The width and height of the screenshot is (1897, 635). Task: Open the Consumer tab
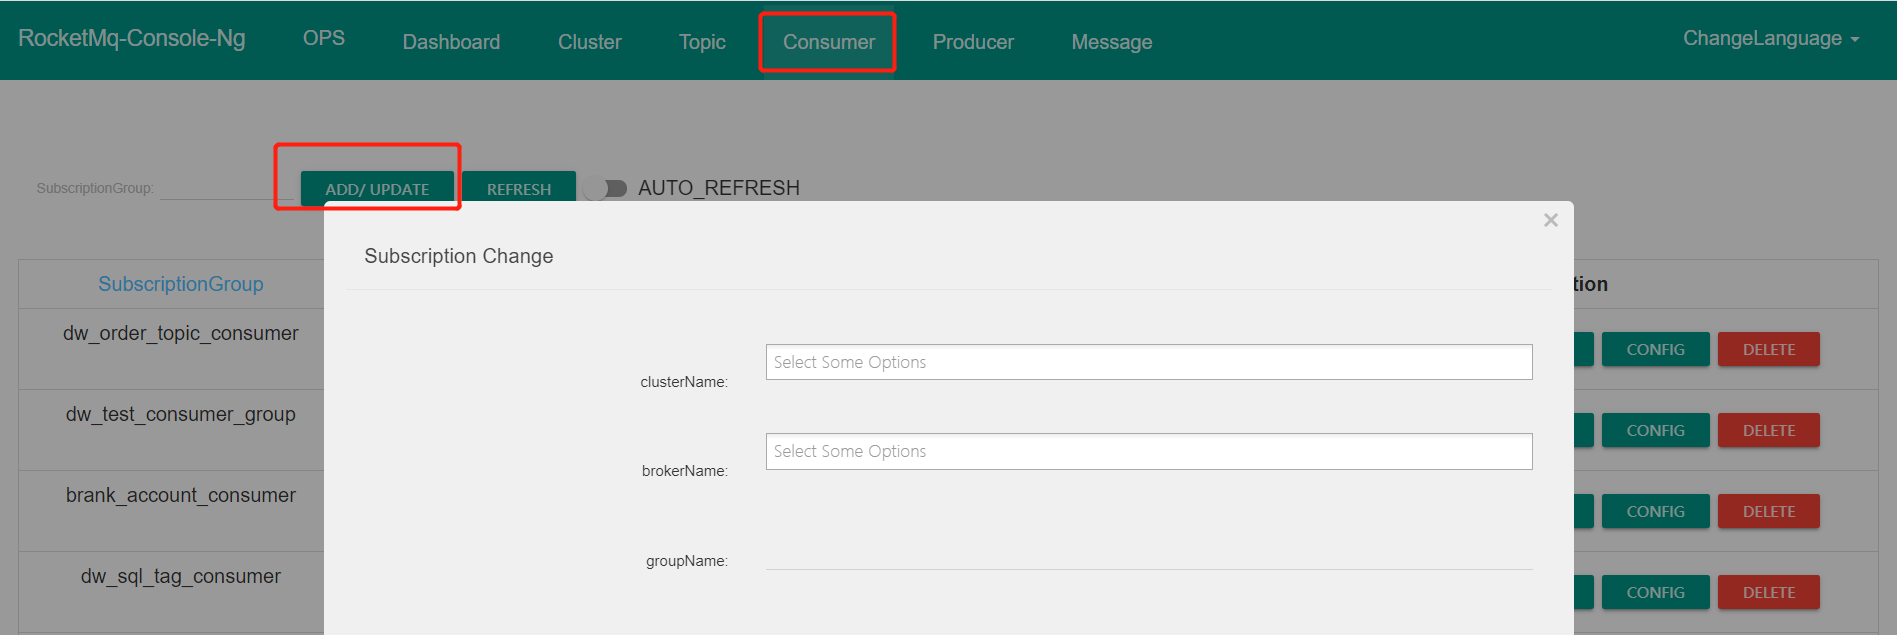click(828, 42)
